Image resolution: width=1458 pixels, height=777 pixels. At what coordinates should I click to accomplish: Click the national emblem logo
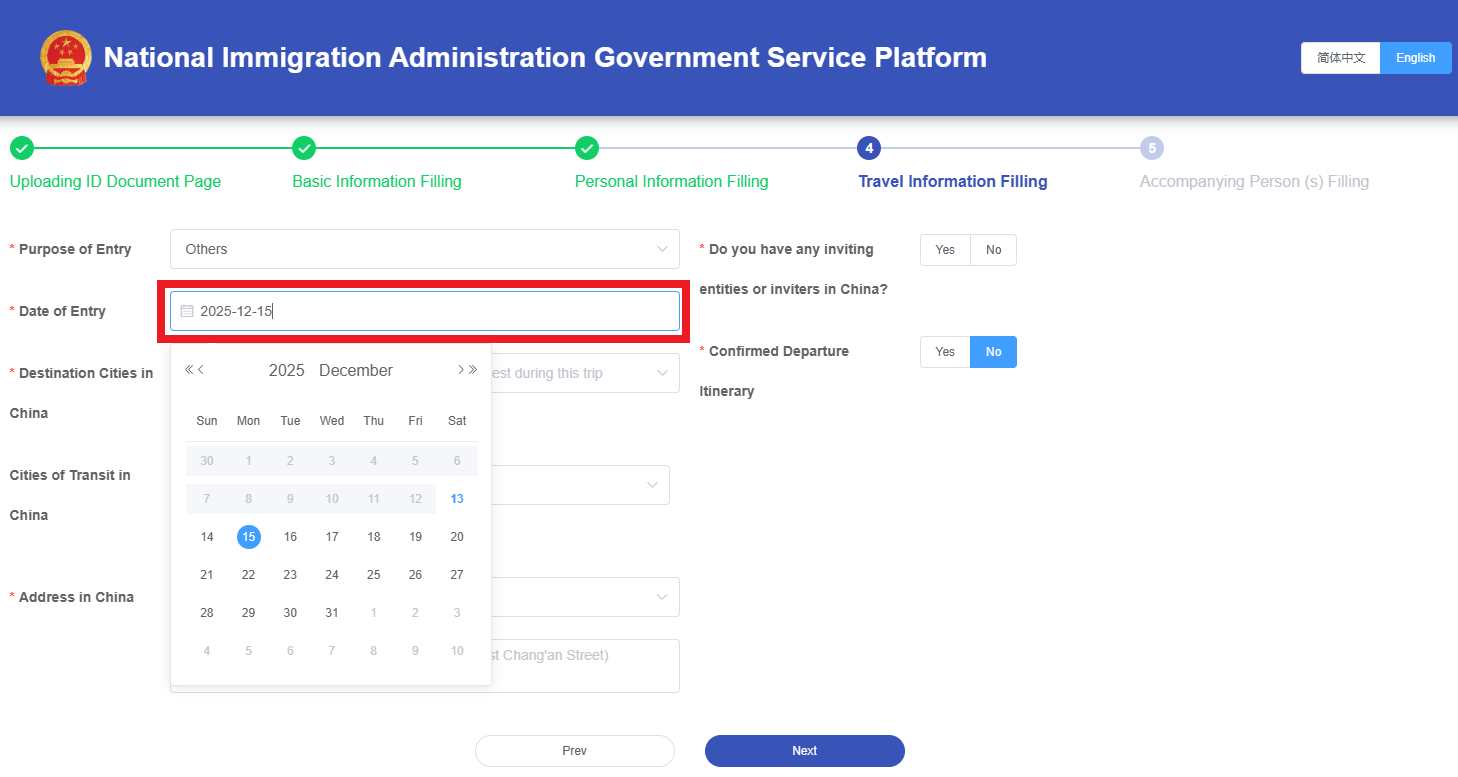click(x=66, y=57)
